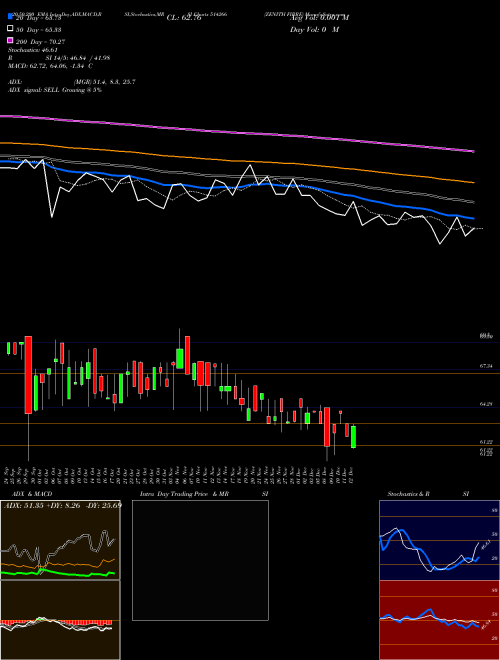Viewport: 500px width, 660px height.
Task: Click the 'Stochastics & RSI' panel title
Action: pos(428,494)
